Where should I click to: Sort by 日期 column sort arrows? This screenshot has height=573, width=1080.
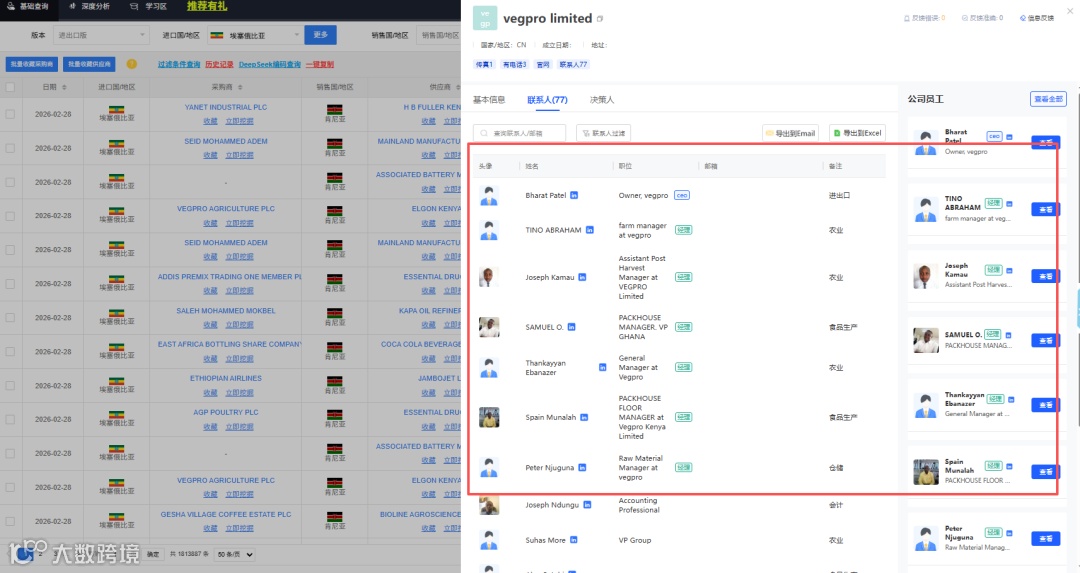[x=65, y=87]
